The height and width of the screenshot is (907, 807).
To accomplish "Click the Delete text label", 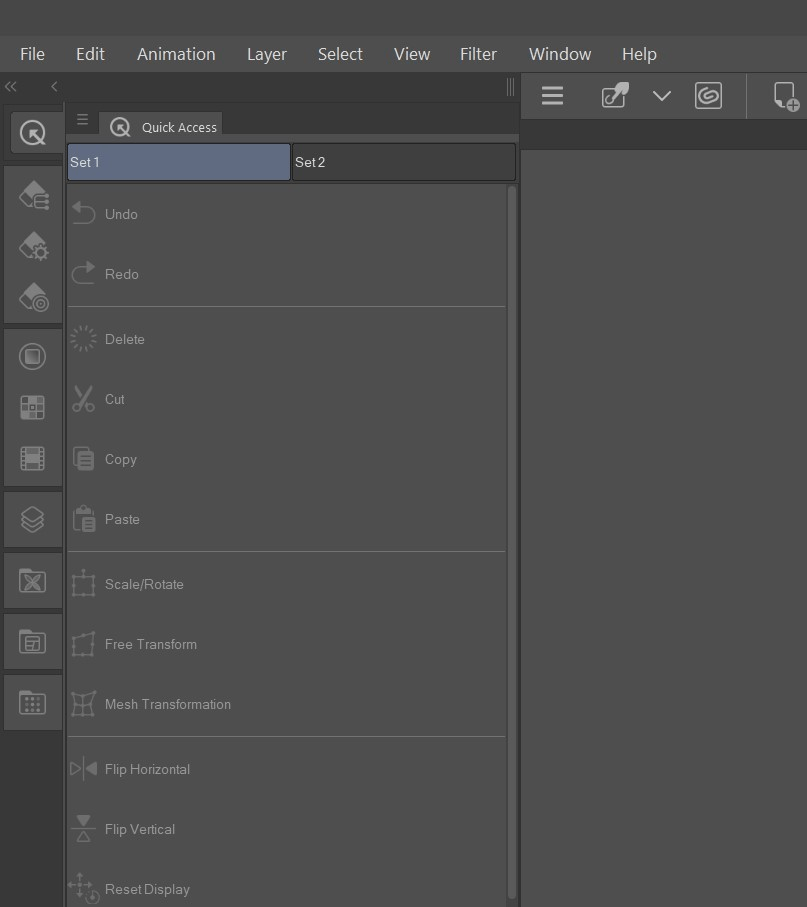I will pos(124,340).
